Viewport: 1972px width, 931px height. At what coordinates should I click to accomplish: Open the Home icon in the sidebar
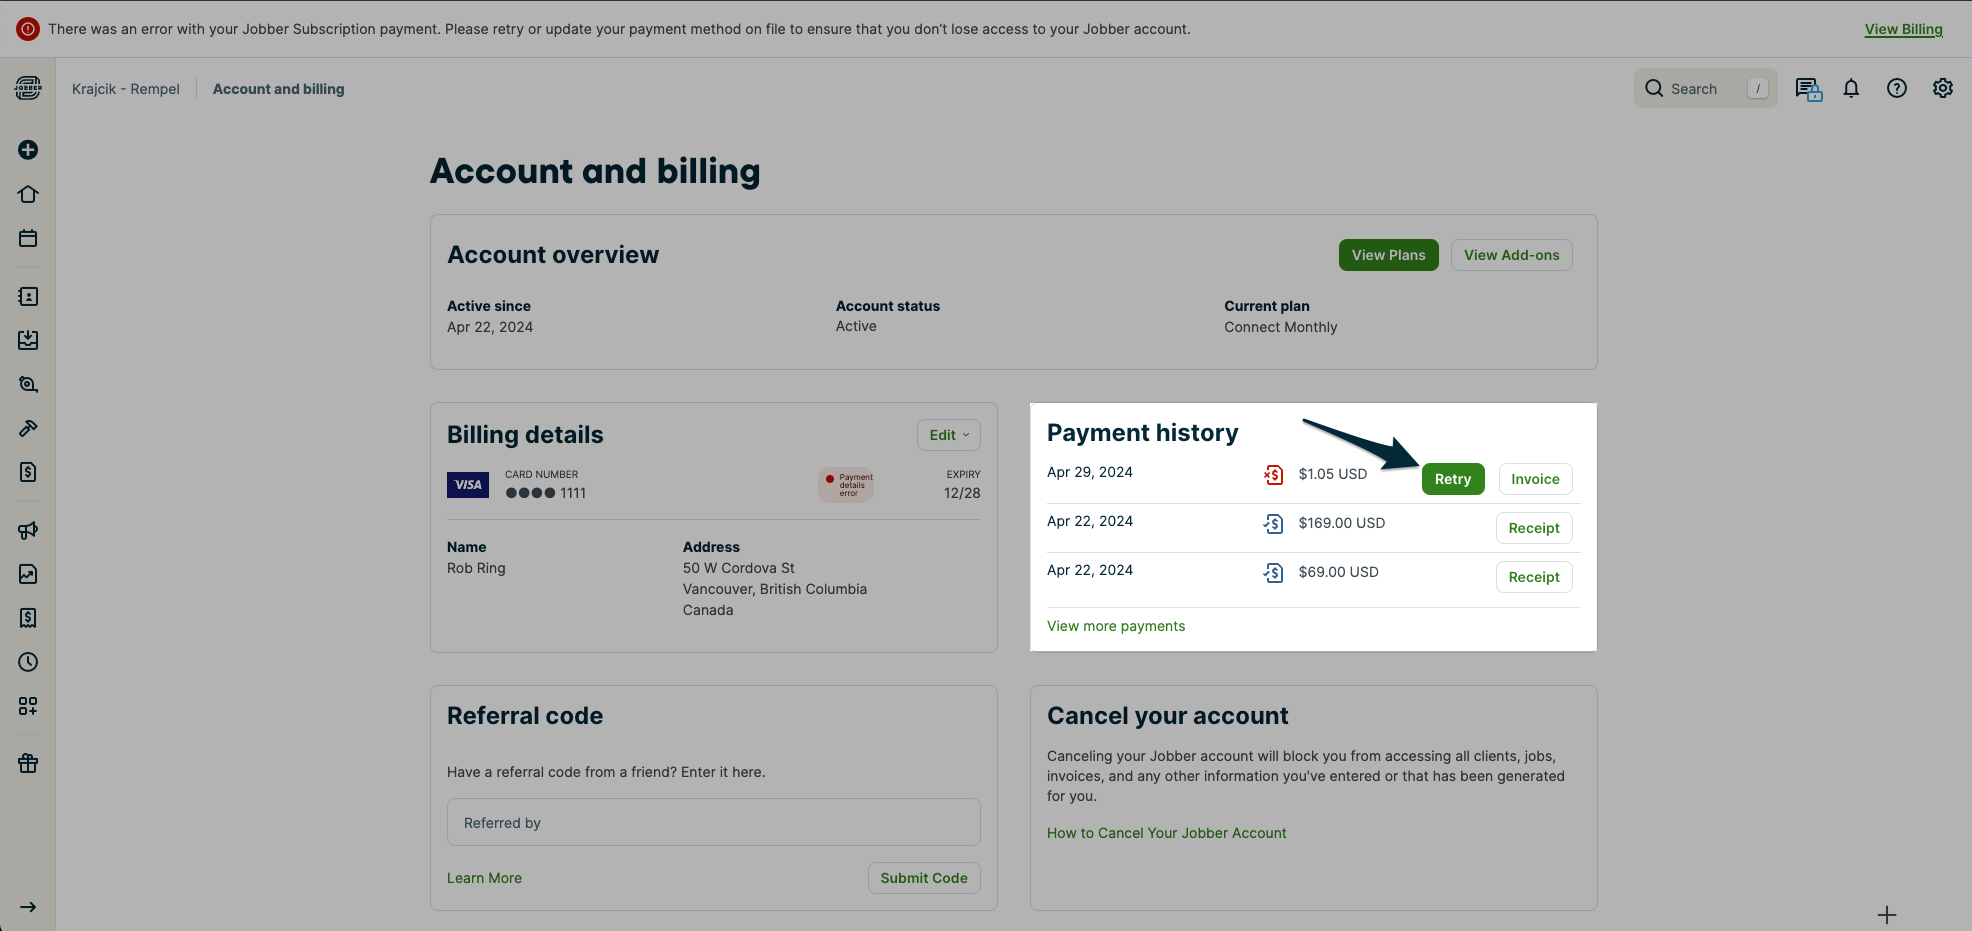pos(28,194)
